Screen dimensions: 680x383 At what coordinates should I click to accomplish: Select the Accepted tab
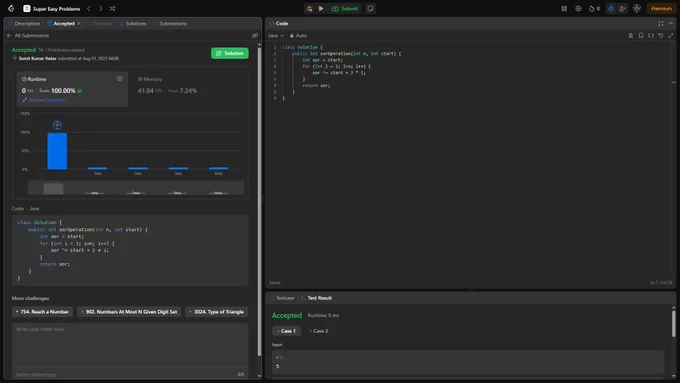point(61,23)
